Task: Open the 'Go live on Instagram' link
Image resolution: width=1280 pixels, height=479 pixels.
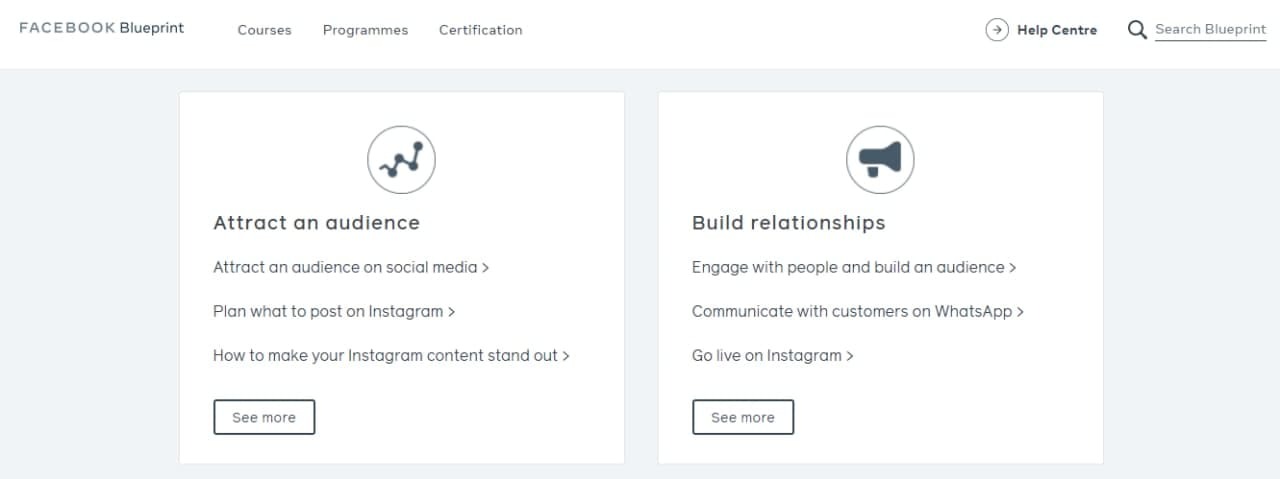Action: (772, 355)
